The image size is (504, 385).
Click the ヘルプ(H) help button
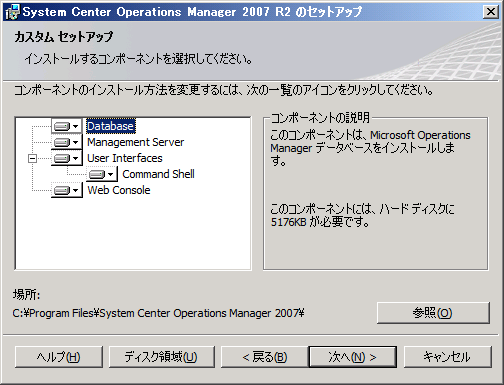pos(59,357)
